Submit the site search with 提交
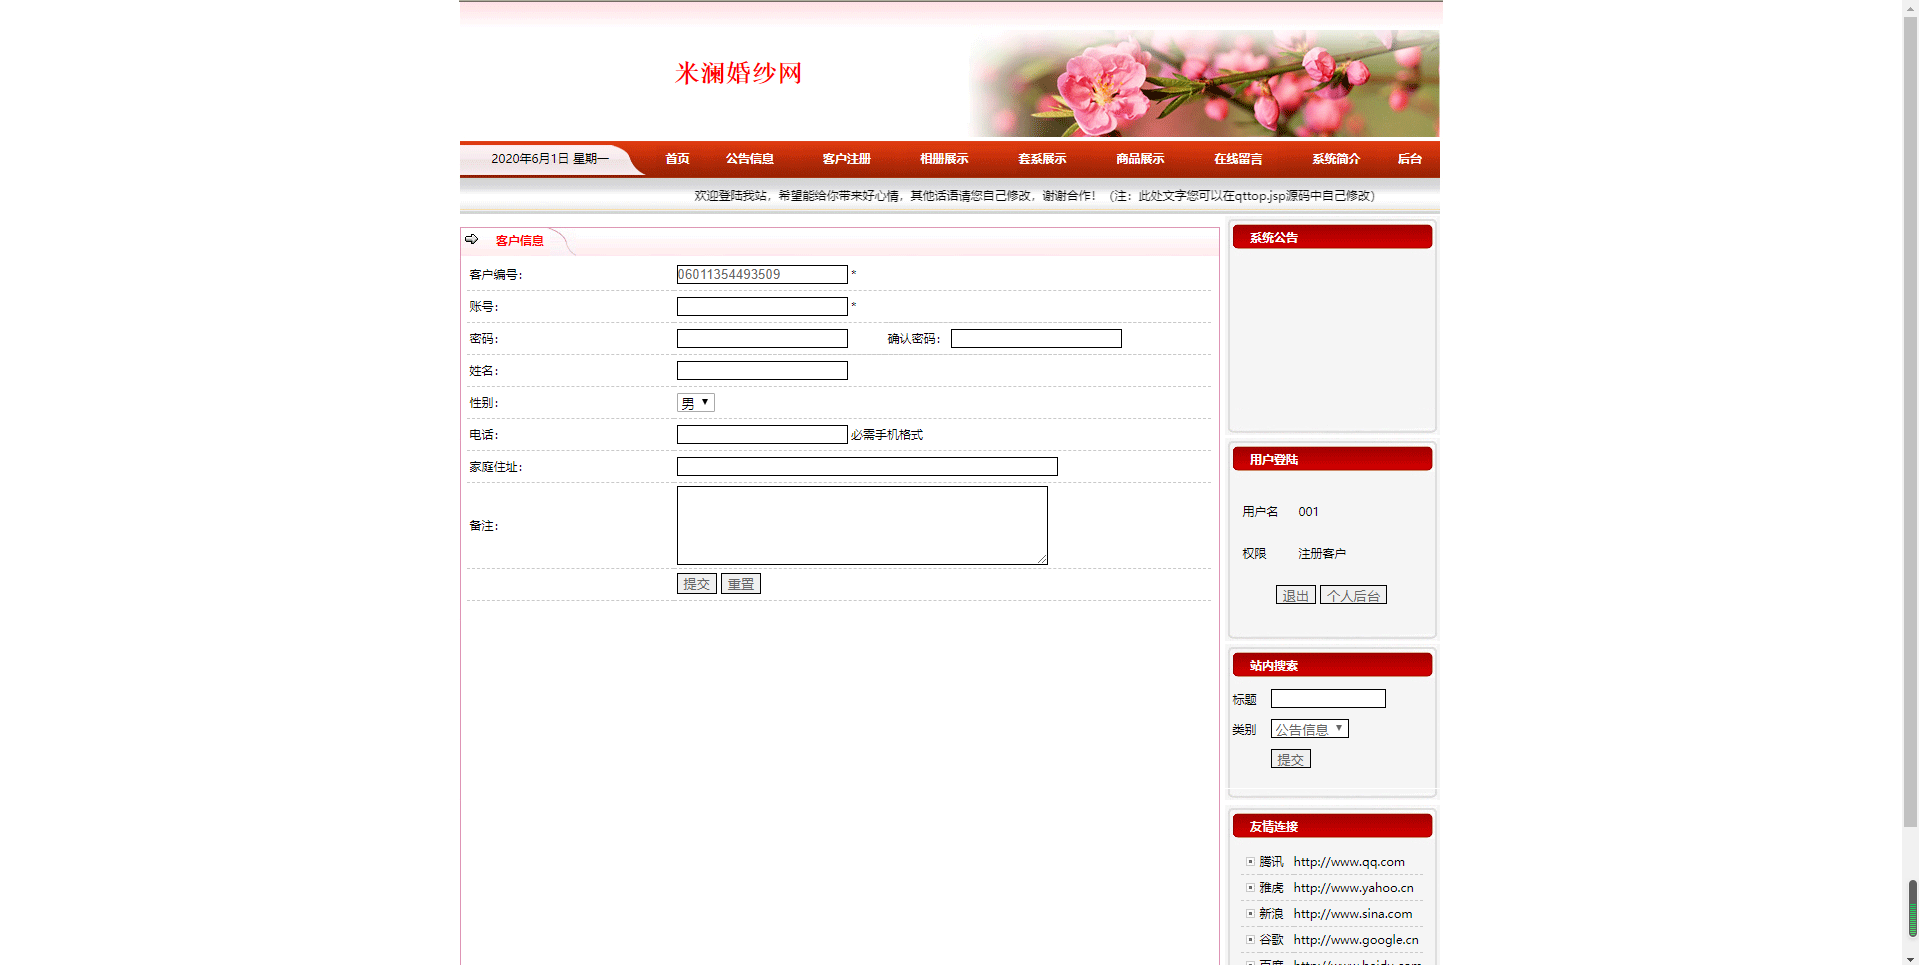The width and height of the screenshot is (1919, 965). 1291,759
